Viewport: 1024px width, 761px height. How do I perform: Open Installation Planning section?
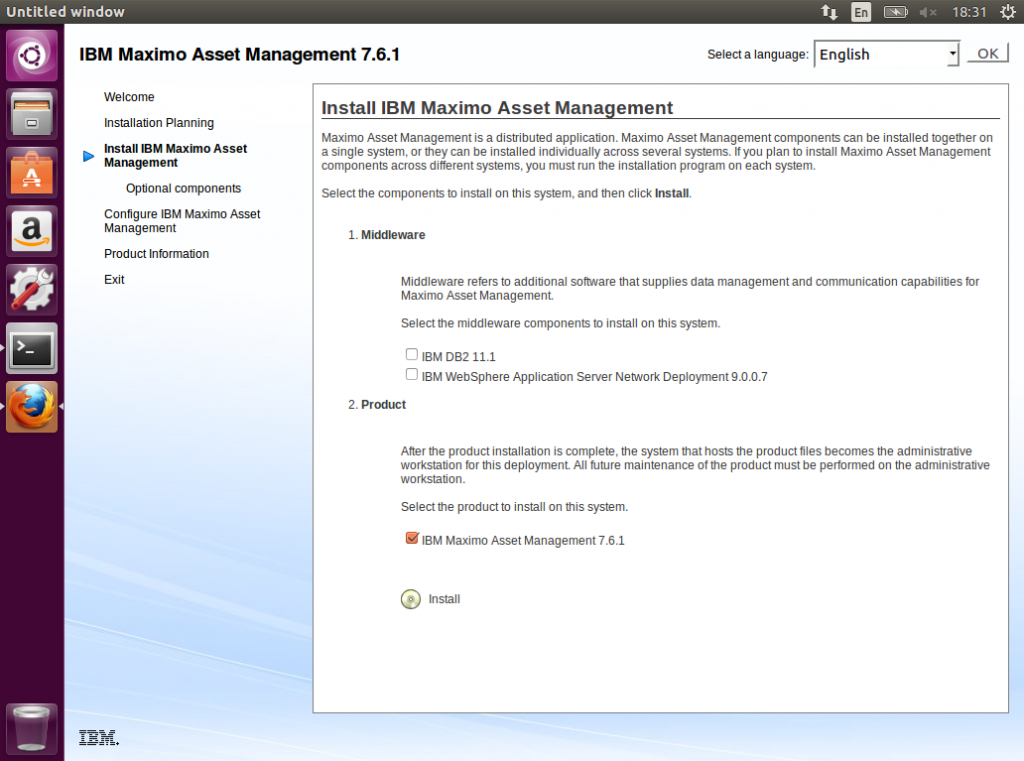159,123
